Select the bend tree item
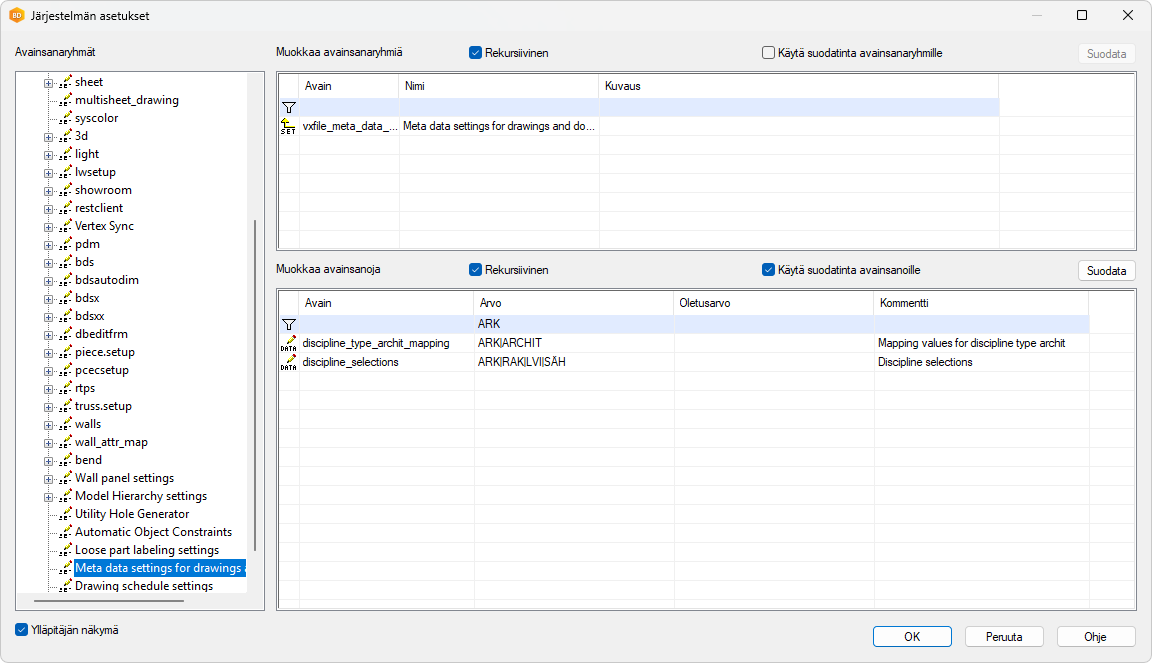Image resolution: width=1152 pixels, height=663 pixels. pos(88,460)
